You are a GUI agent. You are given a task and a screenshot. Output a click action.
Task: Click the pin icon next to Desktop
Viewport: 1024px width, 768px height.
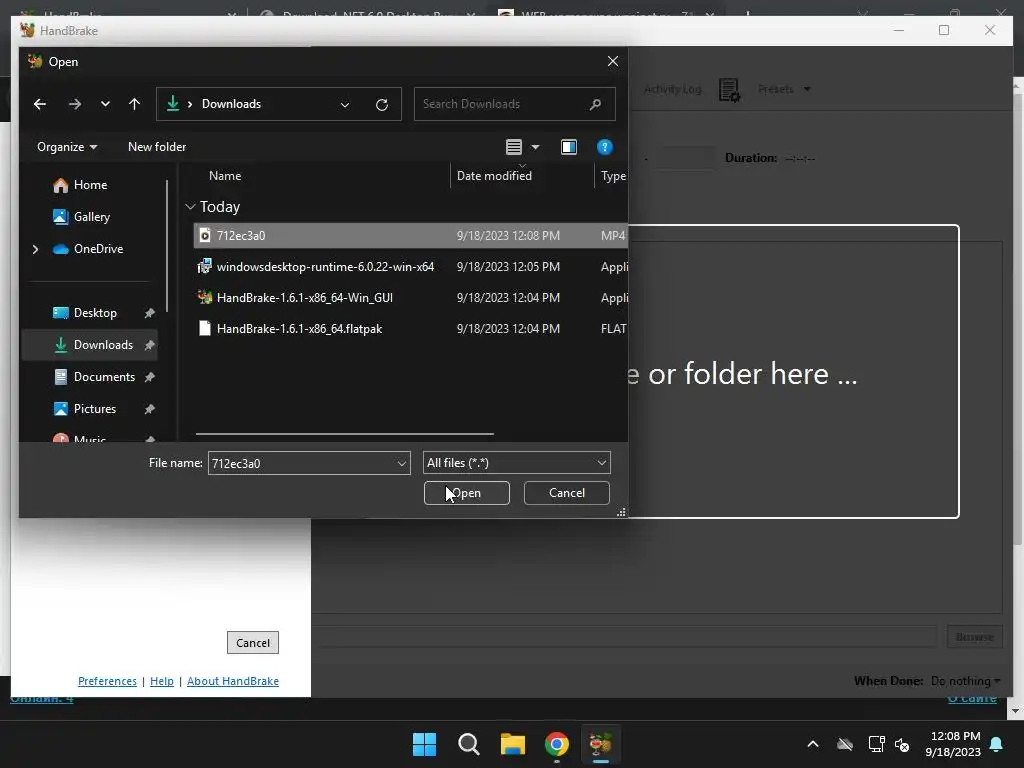point(150,313)
